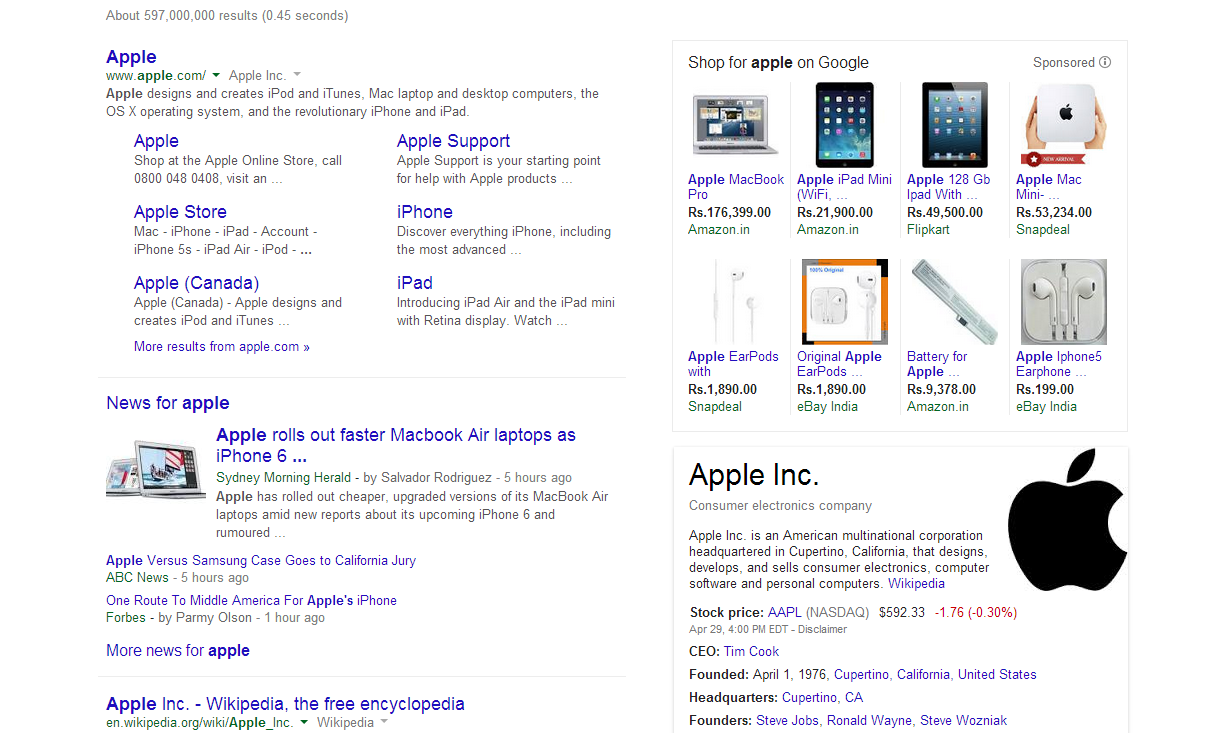Visit the iPad sitelink
Image resolution: width=1215 pixels, height=733 pixels.
[x=415, y=283]
